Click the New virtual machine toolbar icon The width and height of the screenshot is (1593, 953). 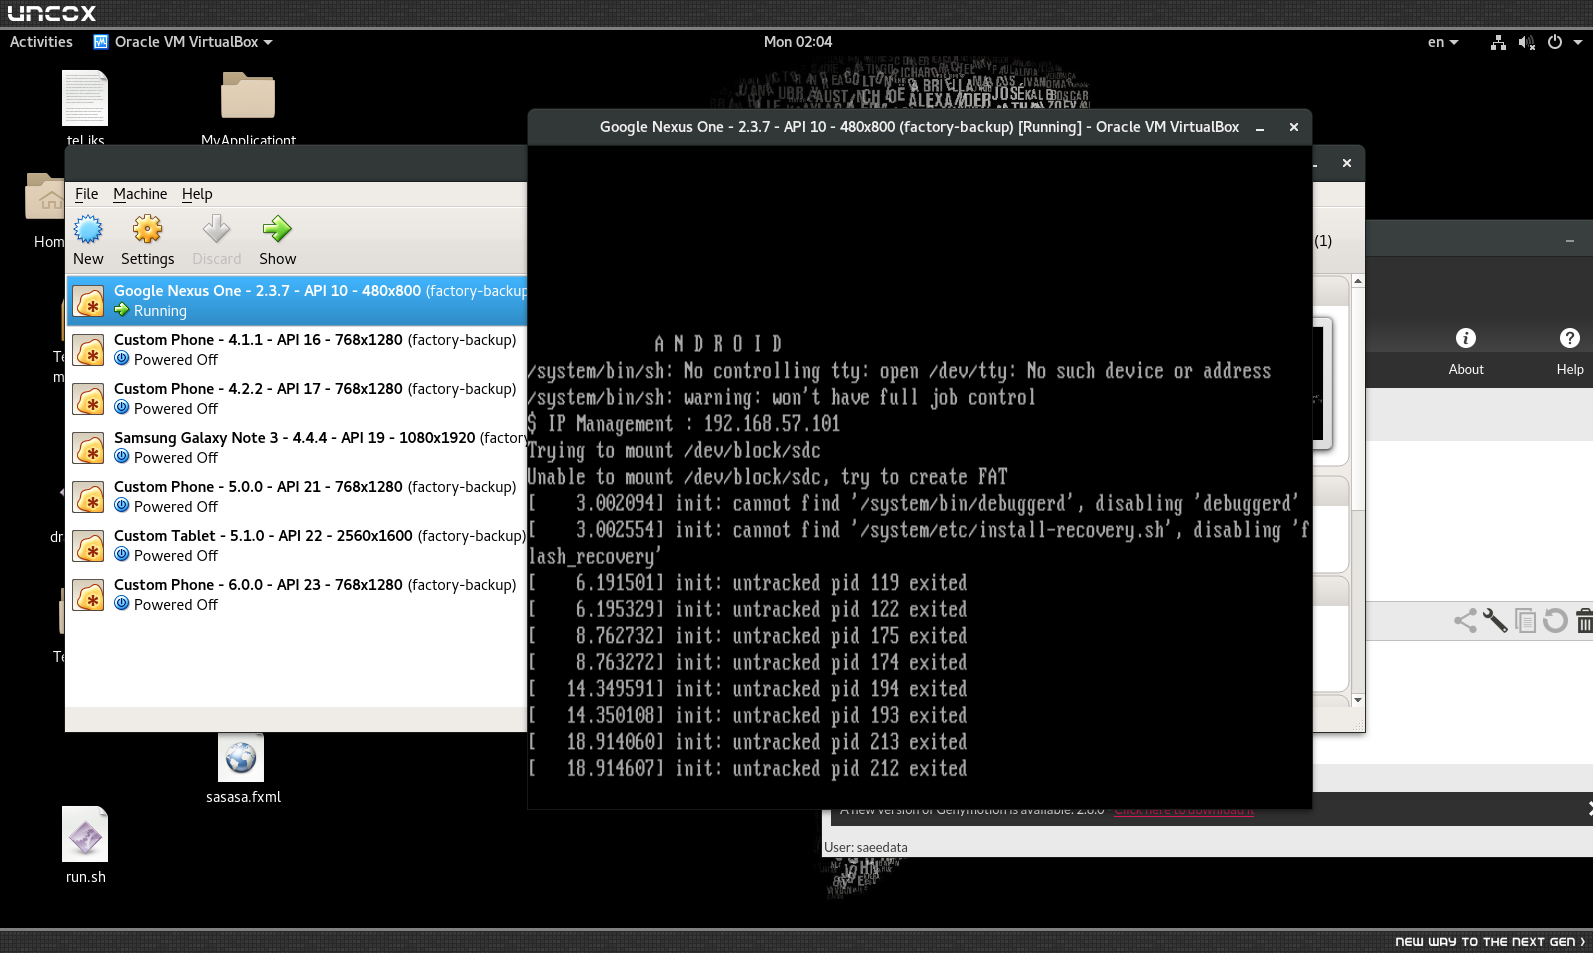click(88, 230)
